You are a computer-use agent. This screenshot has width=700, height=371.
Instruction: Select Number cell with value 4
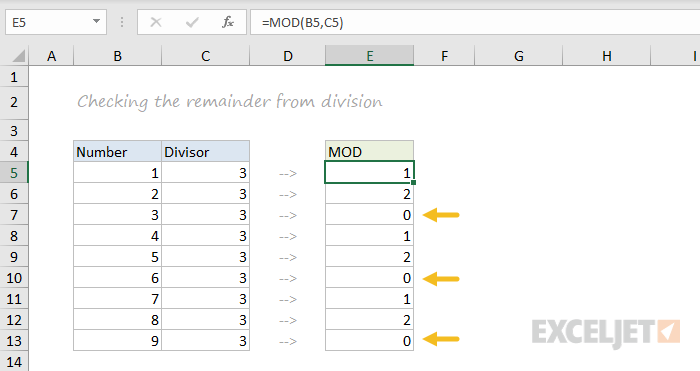coord(117,236)
